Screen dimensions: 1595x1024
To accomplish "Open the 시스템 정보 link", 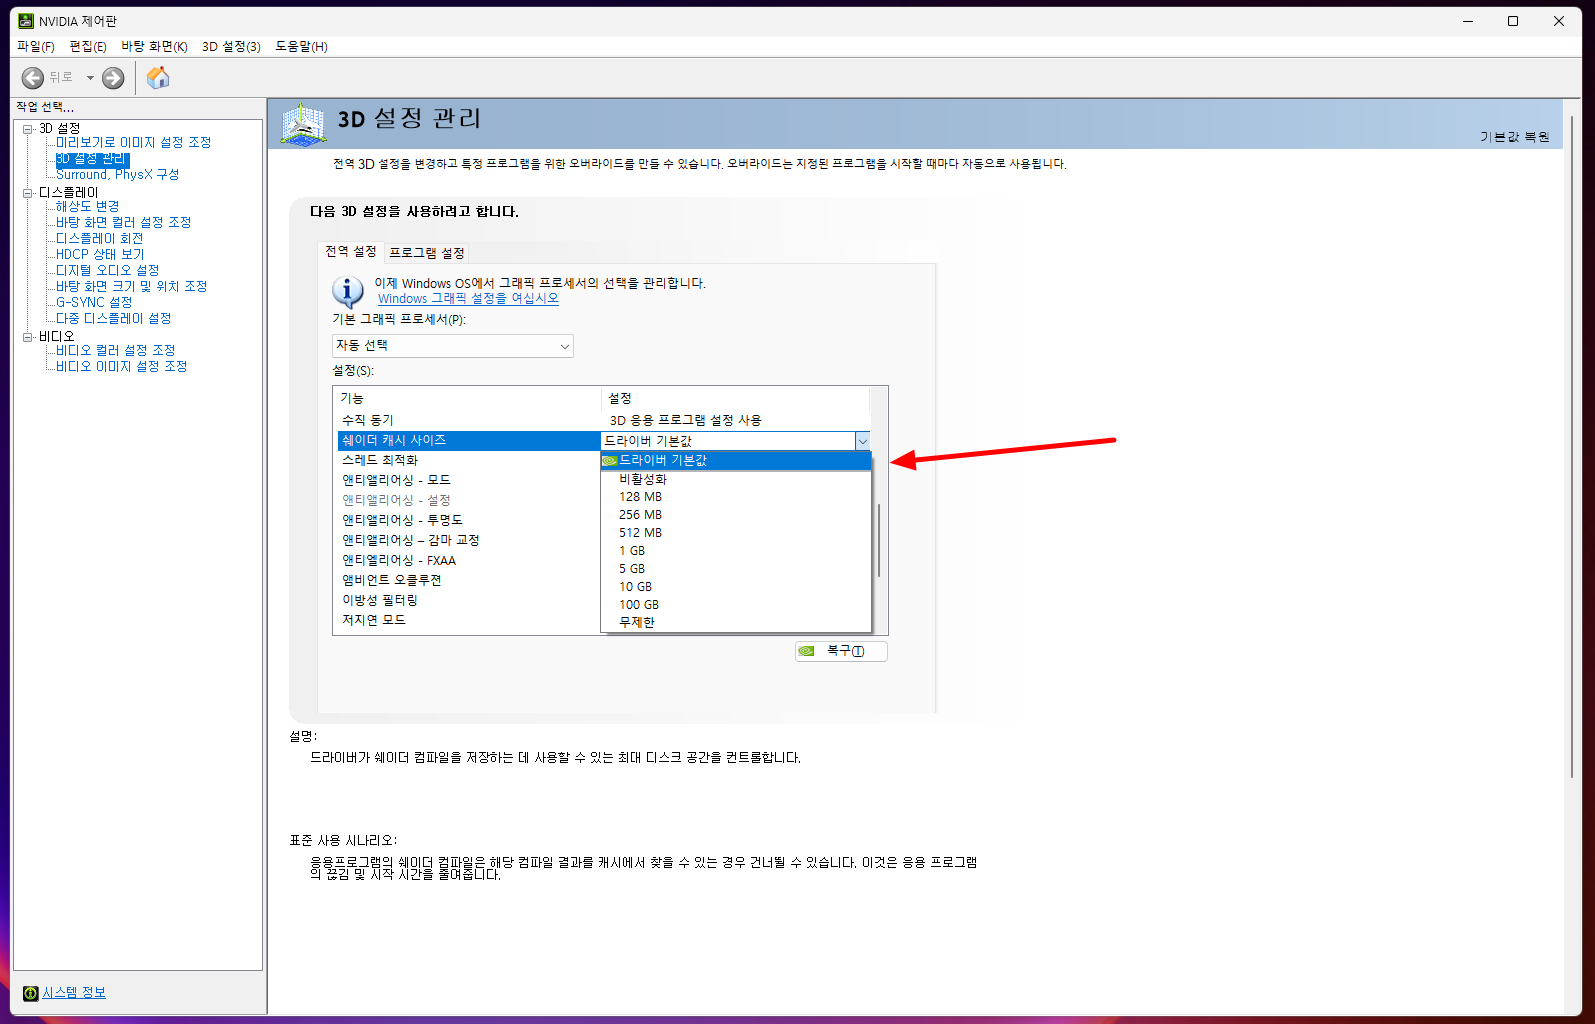I will (74, 993).
